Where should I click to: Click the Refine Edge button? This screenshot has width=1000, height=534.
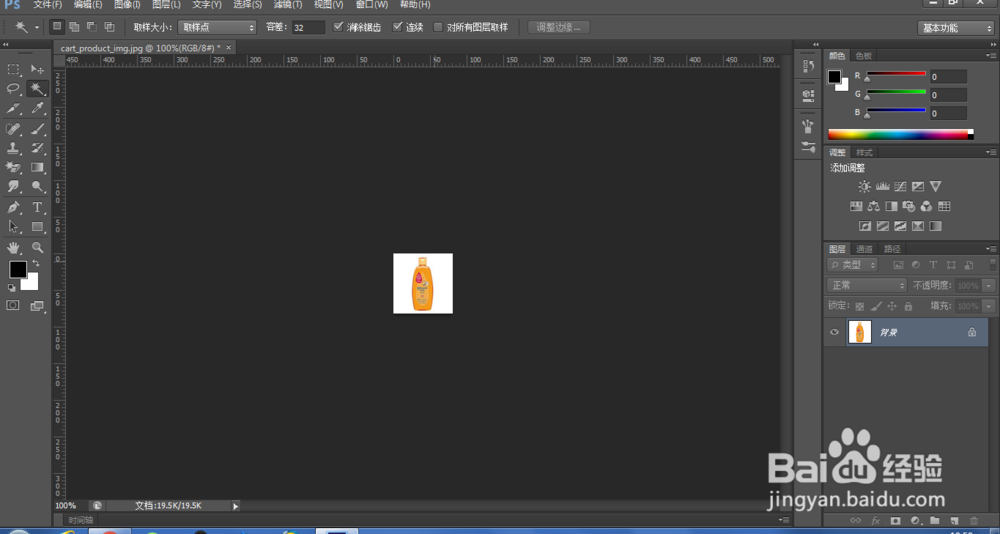point(559,27)
